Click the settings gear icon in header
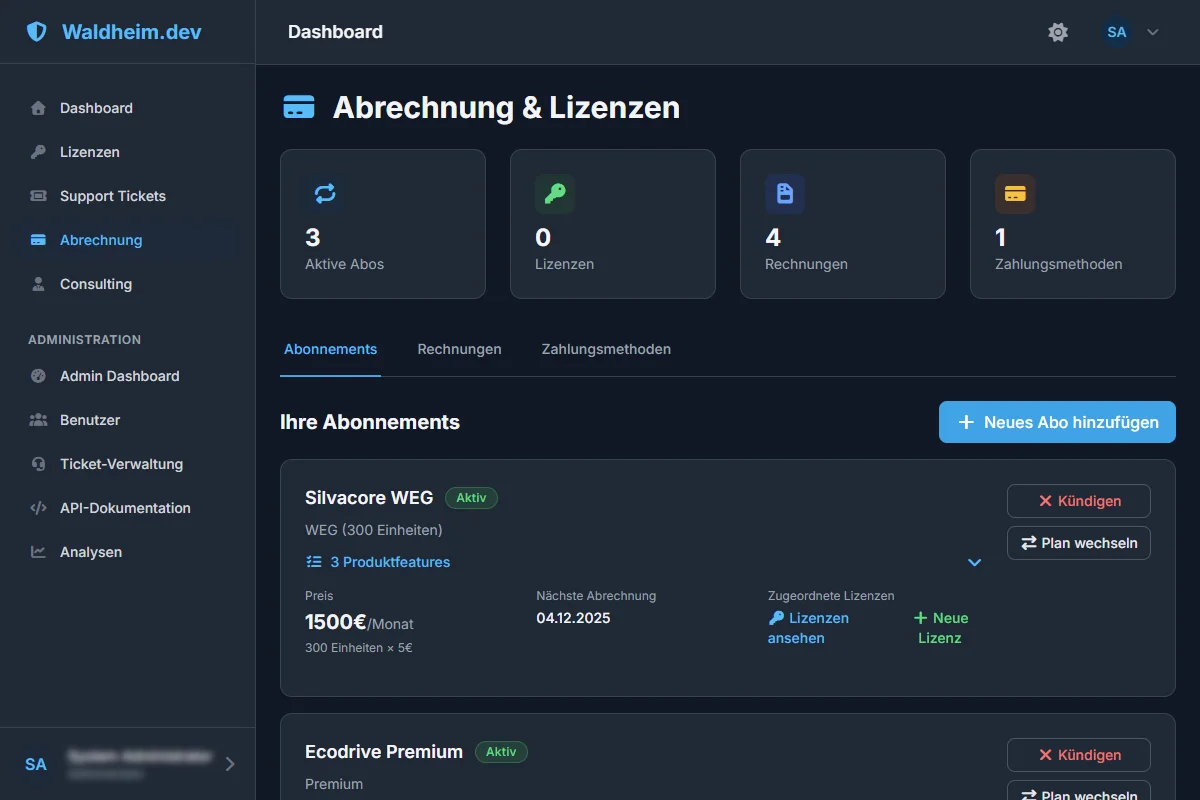The height and width of the screenshot is (800, 1200). (x=1058, y=32)
